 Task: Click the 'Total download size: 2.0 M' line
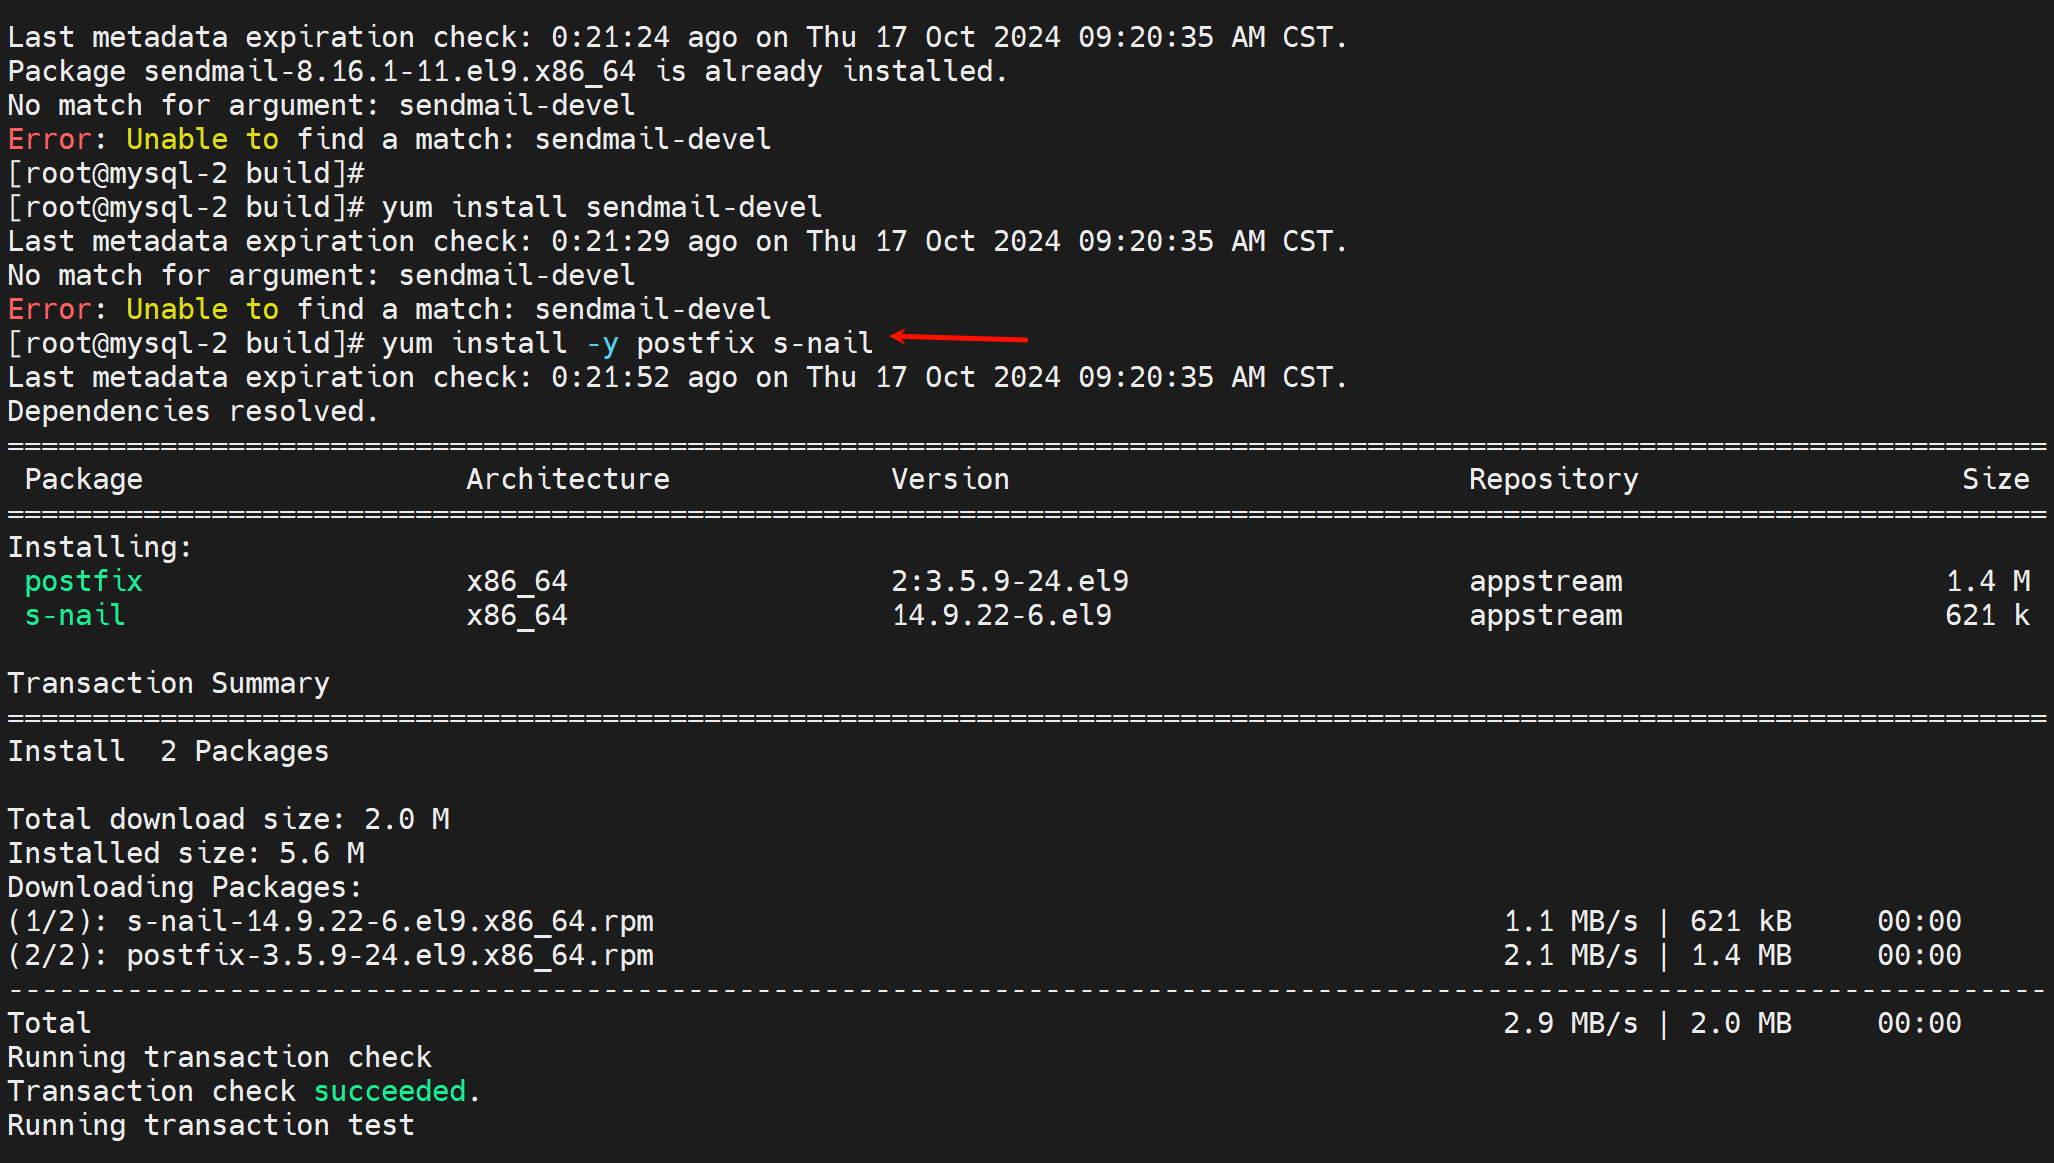[228, 819]
